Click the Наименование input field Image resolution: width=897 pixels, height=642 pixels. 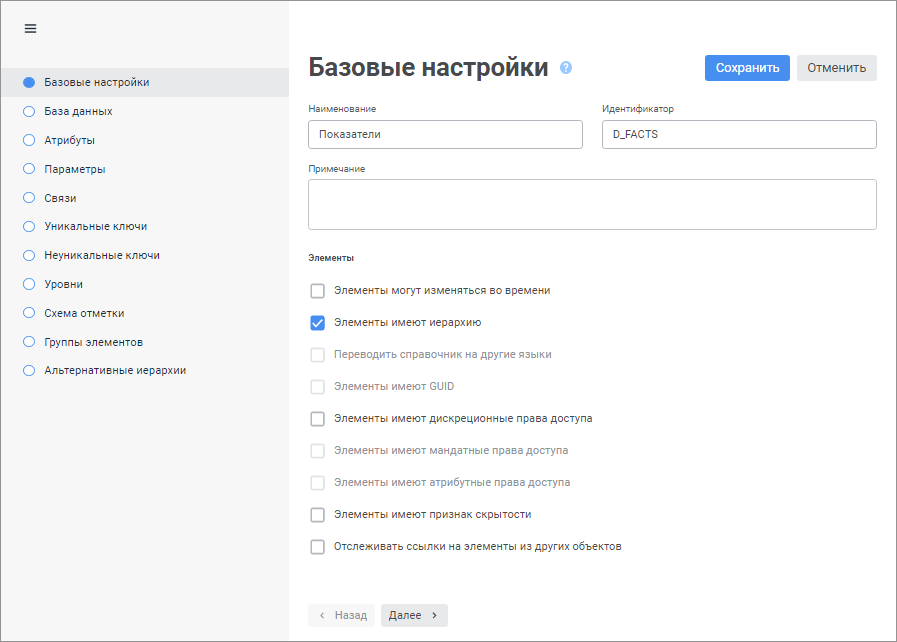tap(445, 134)
